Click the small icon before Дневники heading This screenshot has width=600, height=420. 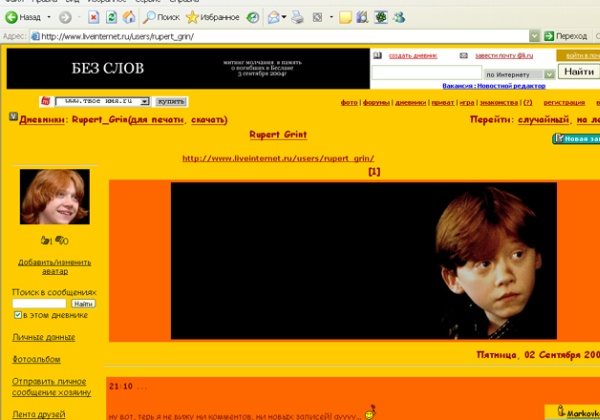click(x=13, y=117)
